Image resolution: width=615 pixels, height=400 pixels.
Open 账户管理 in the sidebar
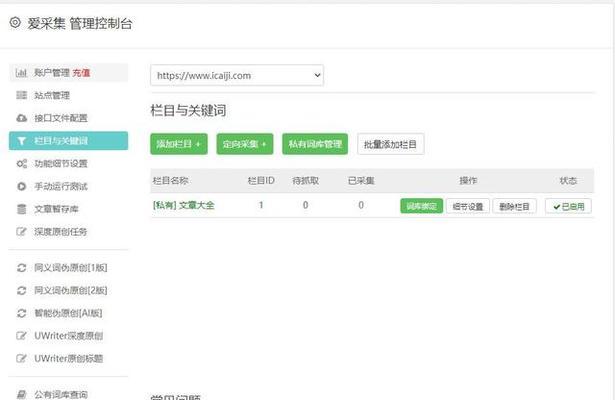click(x=68, y=73)
